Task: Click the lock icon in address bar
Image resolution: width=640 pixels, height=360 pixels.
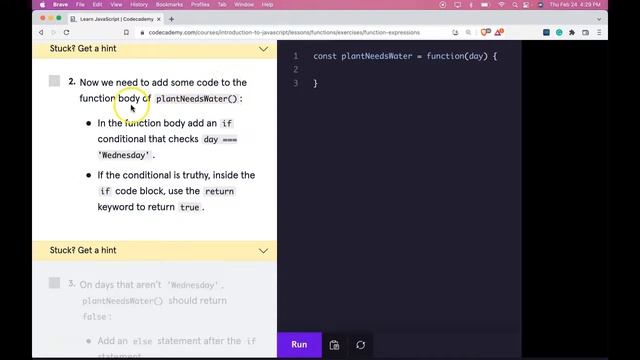Action: (x=142, y=32)
